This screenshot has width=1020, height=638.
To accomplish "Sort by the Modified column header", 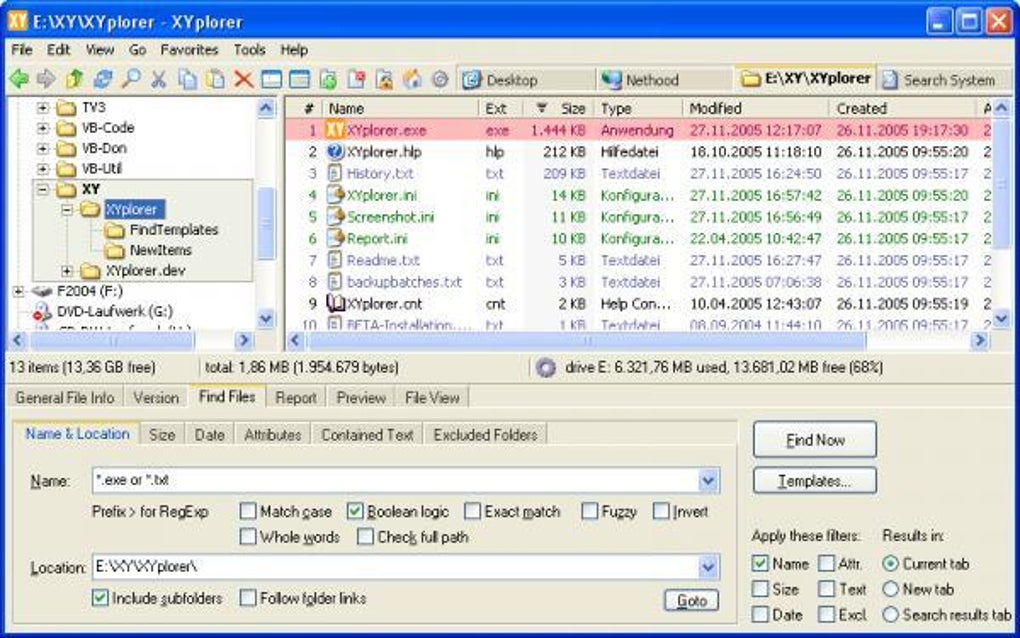I will 755,109.
